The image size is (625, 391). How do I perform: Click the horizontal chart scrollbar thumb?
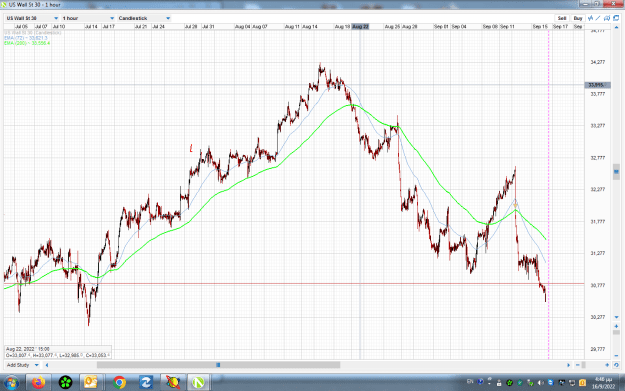click(218, 365)
